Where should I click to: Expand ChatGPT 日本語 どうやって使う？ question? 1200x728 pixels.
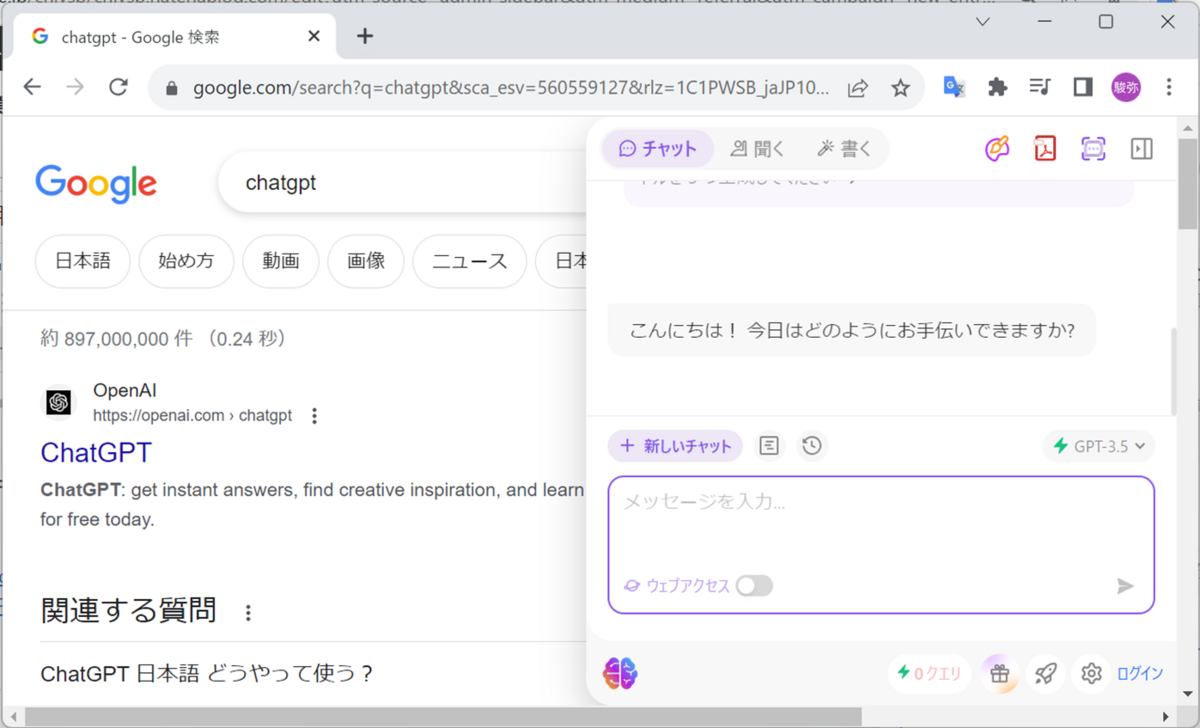206,674
